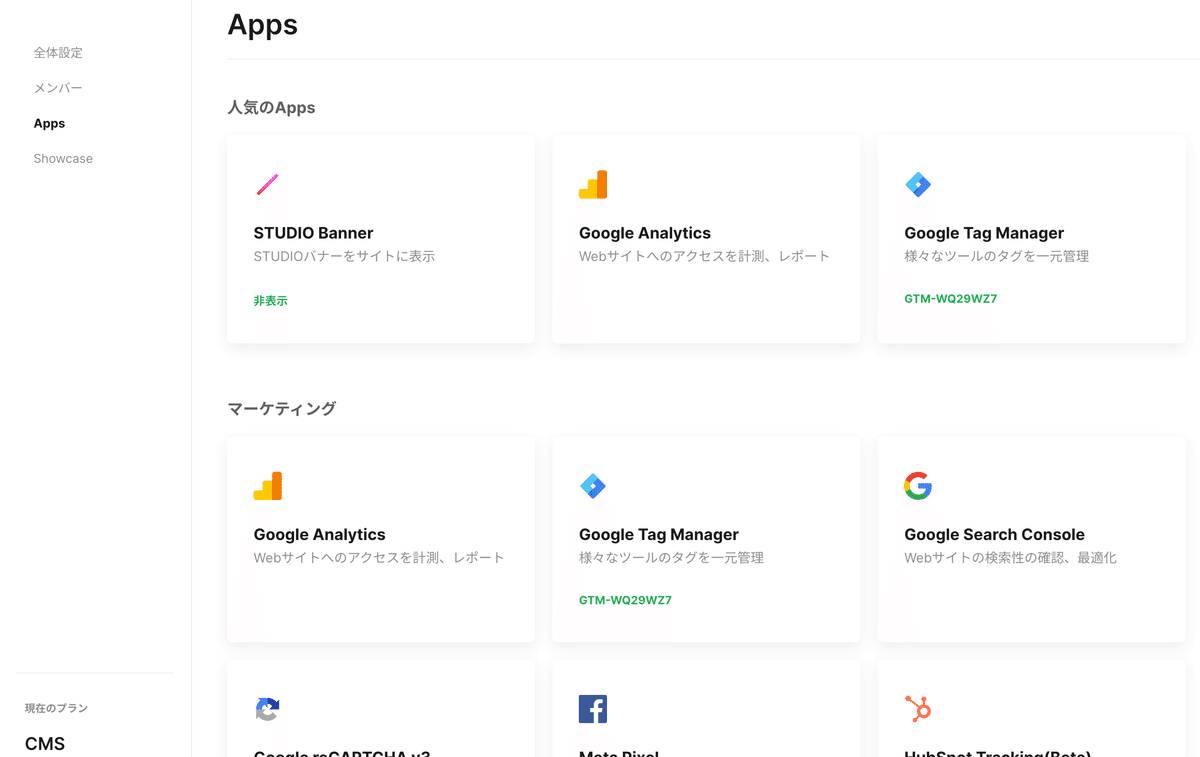This screenshot has height=757, width=1200.
Task: Click the STUDIO Banner pink pen icon
Action: (267, 184)
